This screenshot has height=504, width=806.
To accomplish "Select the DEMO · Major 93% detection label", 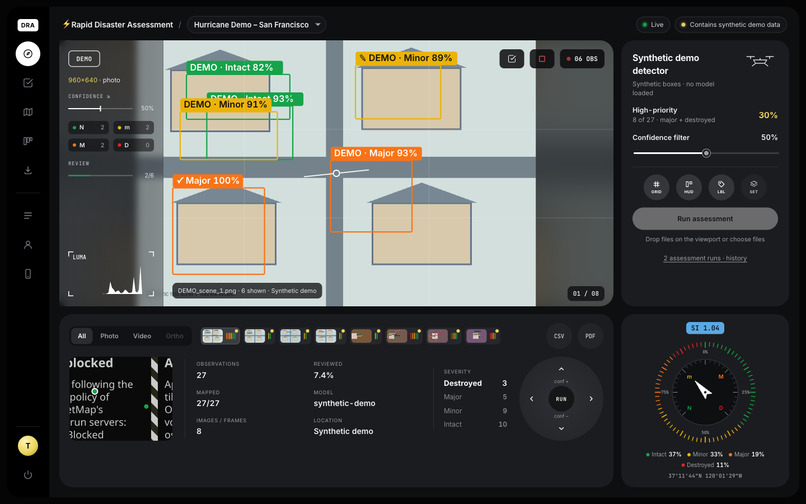I will point(376,153).
